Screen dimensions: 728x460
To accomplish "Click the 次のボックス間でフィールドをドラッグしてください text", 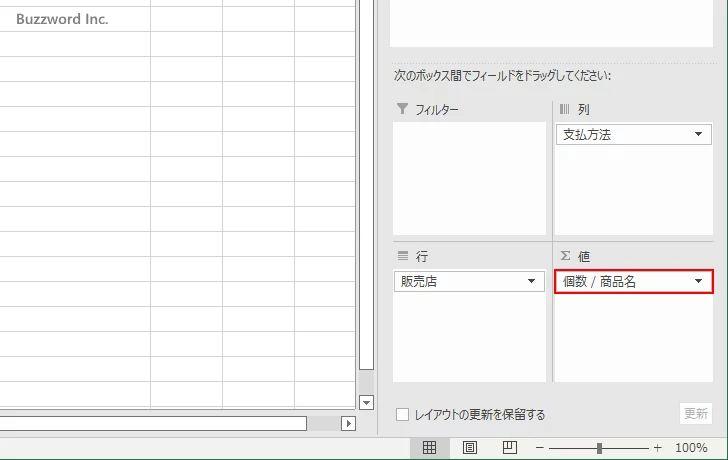I will coord(502,76).
